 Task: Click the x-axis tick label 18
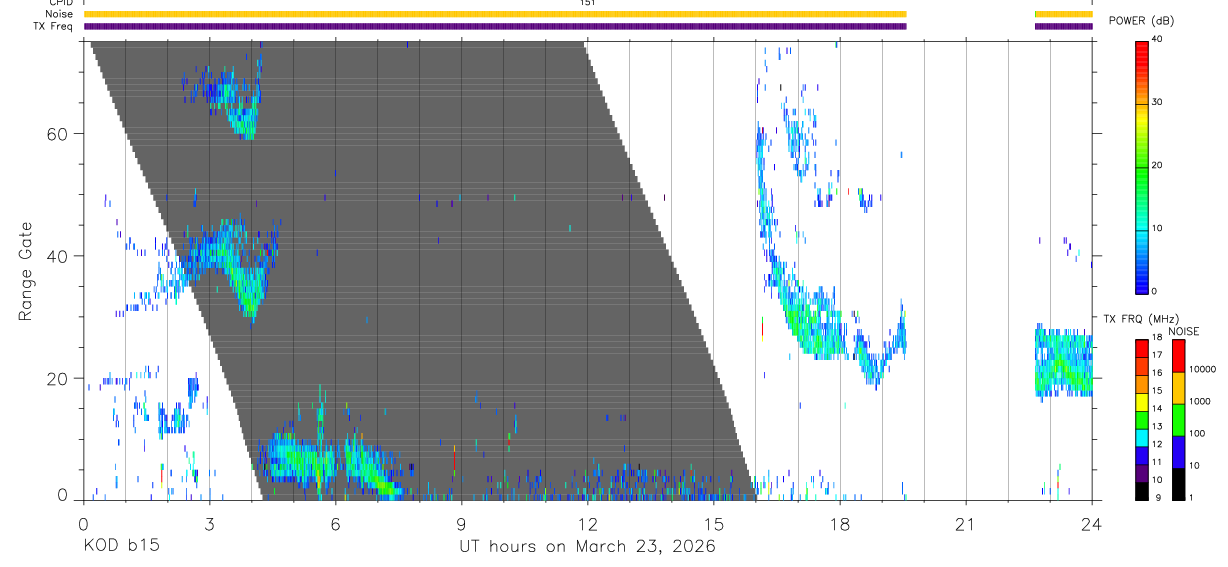(x=839, y=522)
